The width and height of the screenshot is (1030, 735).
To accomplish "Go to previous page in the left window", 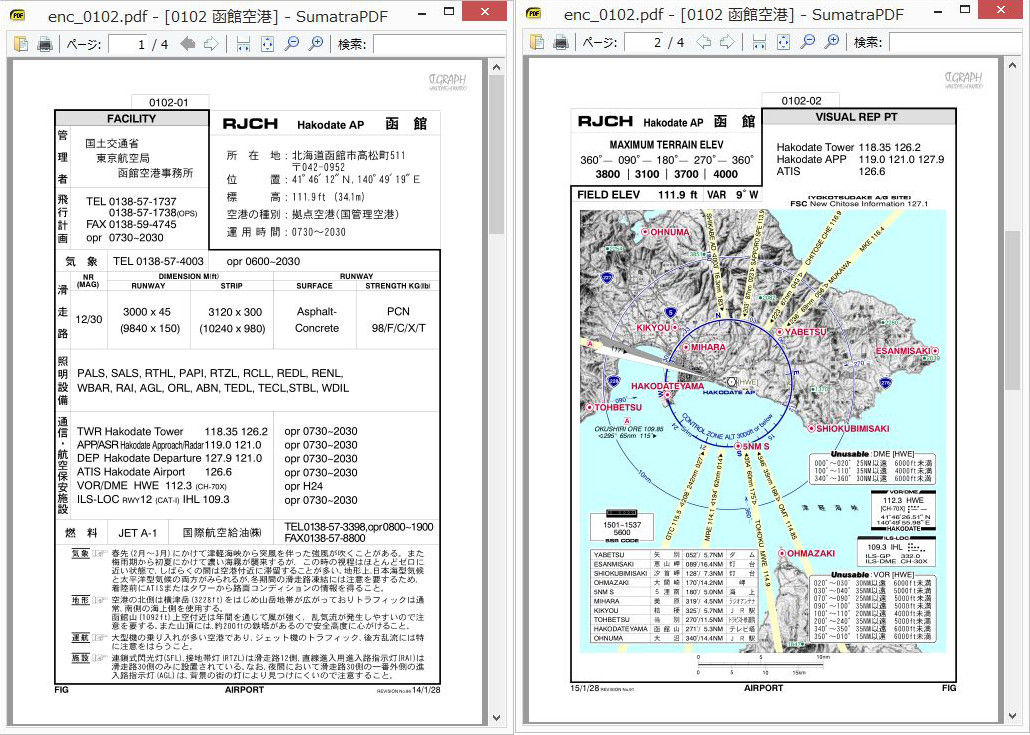I will pos(188,43).
